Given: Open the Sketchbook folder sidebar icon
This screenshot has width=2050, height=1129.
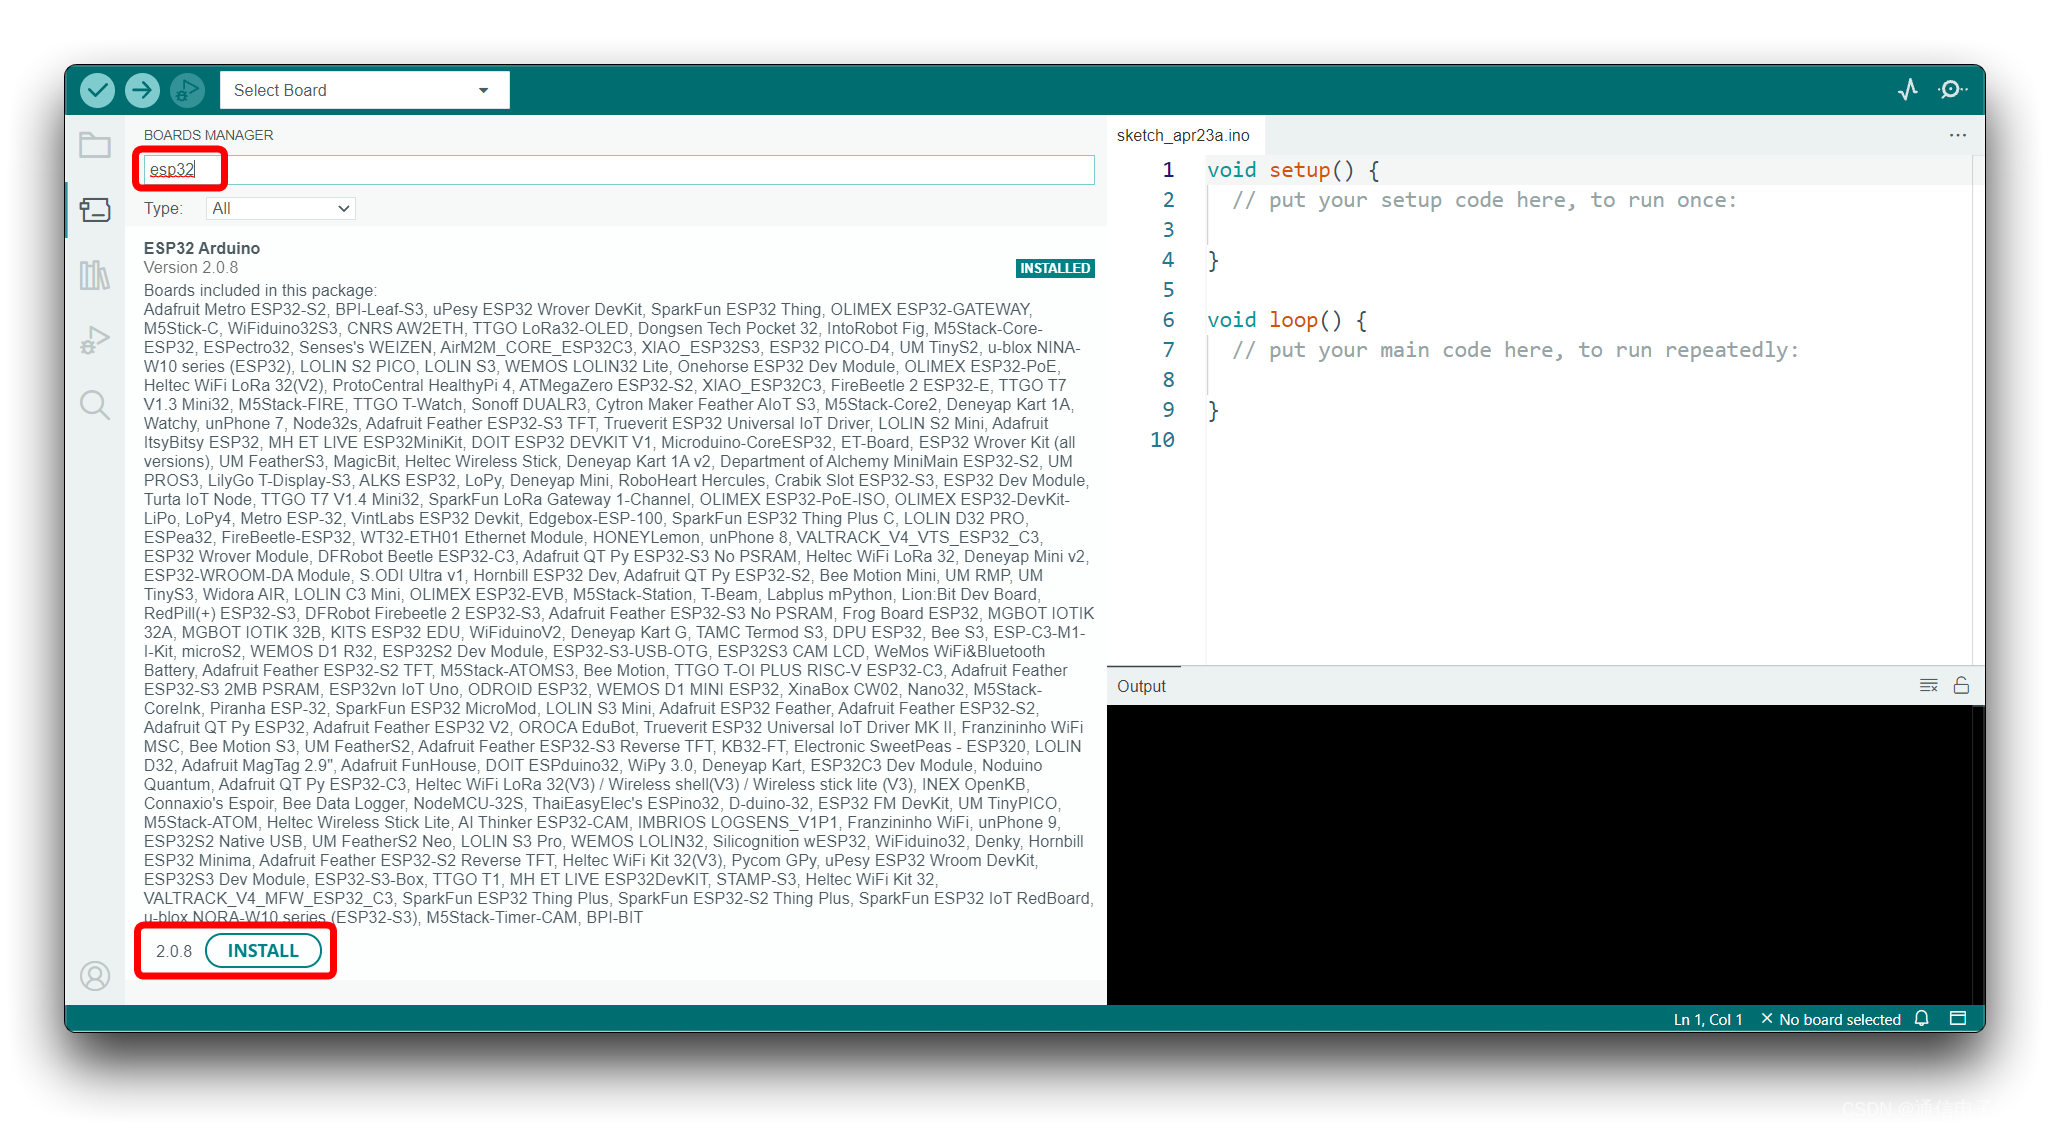Looking at the screenshot, I should coord(95,146).
